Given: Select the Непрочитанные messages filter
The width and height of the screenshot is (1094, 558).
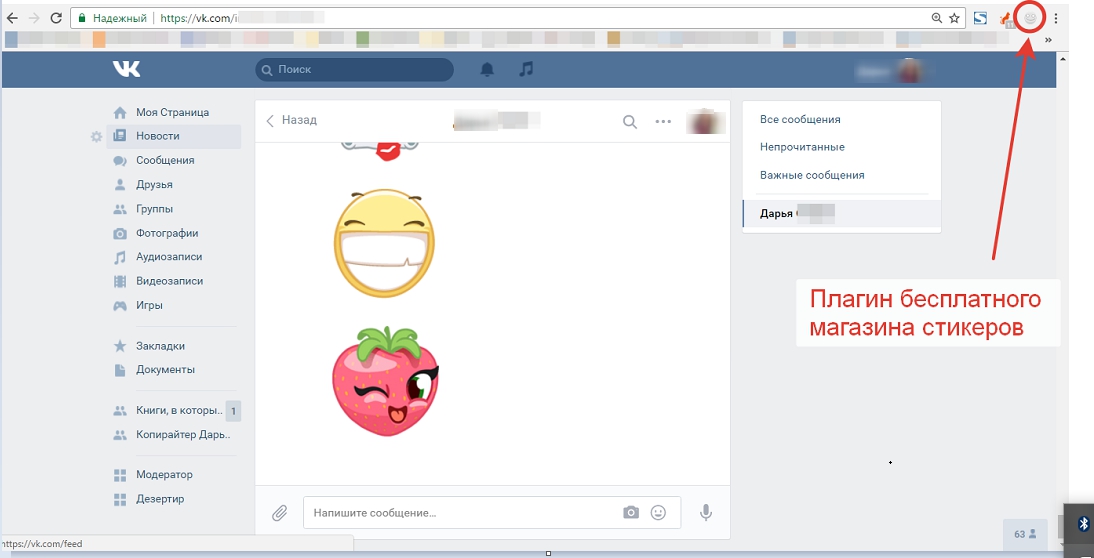Looking at the screenshot, I should pyautogui.click(x=802, y=147).
